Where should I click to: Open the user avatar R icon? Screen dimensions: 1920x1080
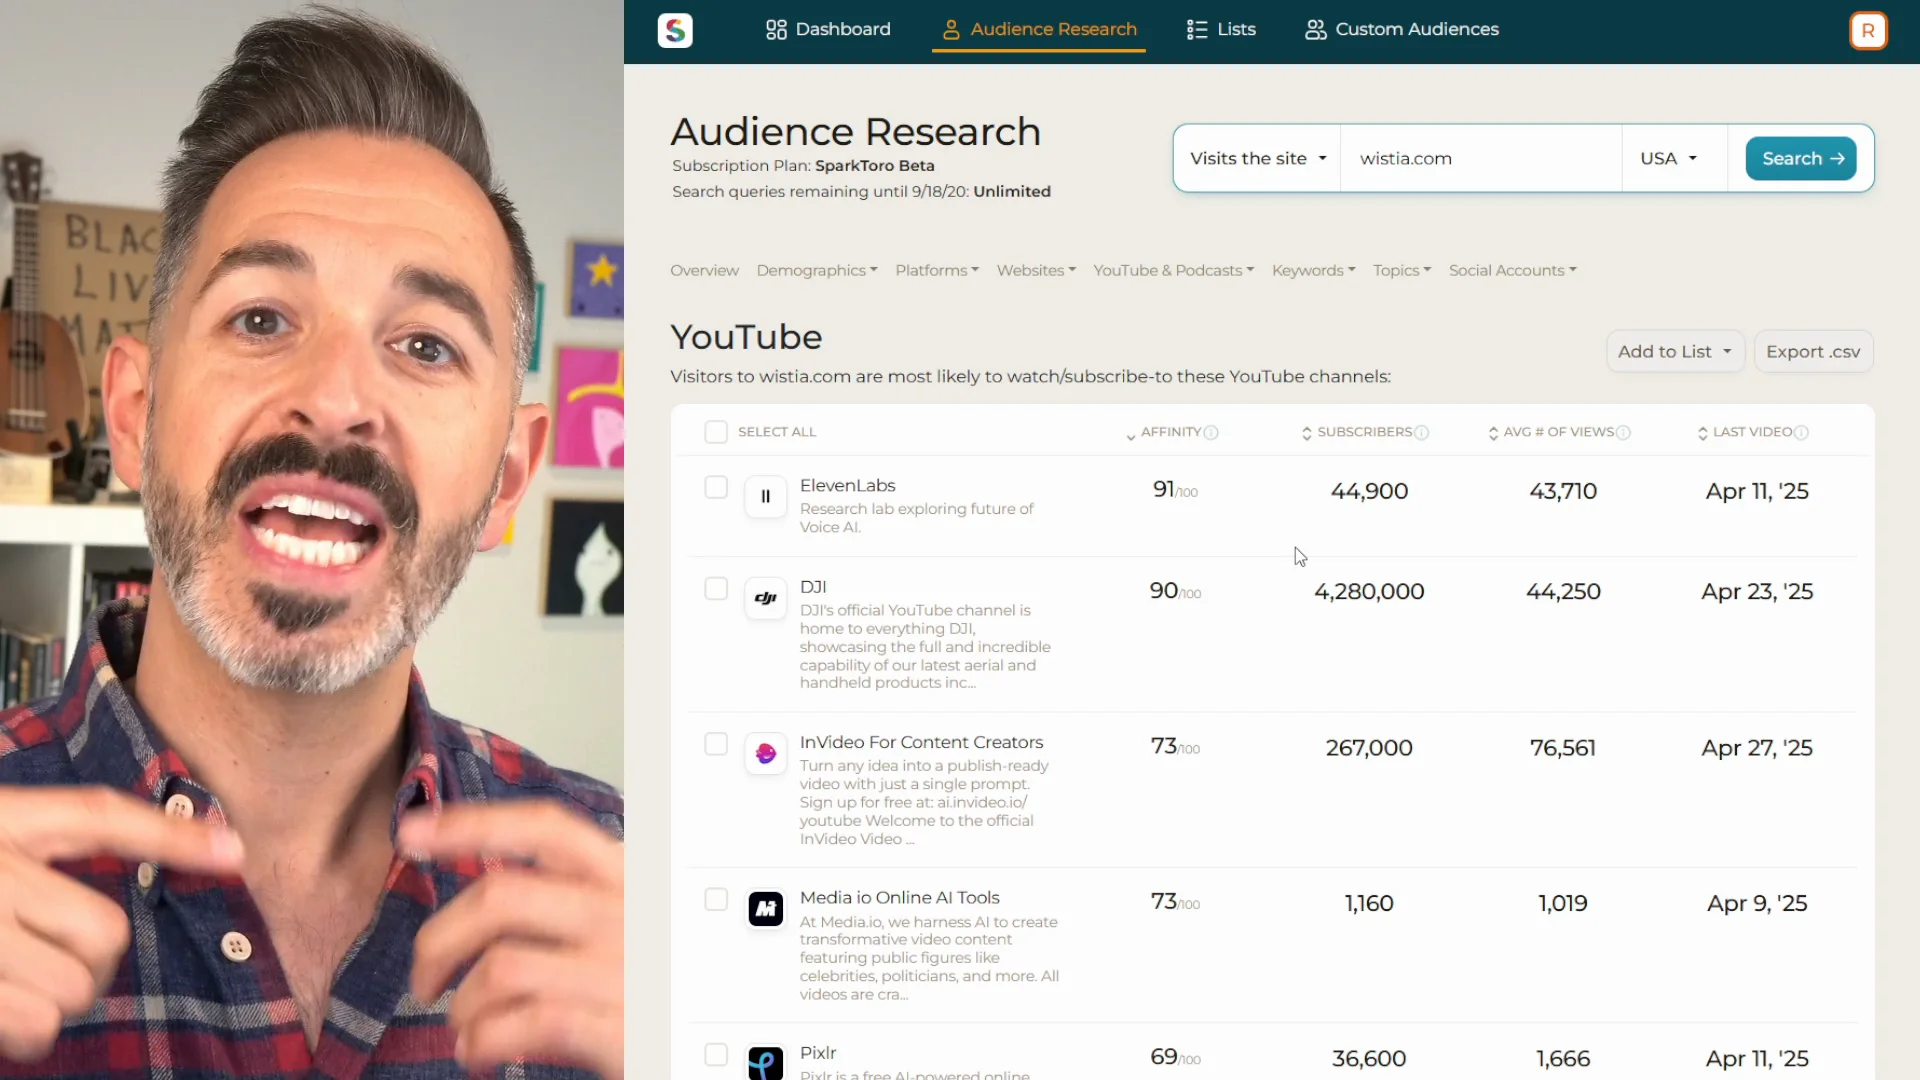pyautogui.click(x=1868, y=30)
